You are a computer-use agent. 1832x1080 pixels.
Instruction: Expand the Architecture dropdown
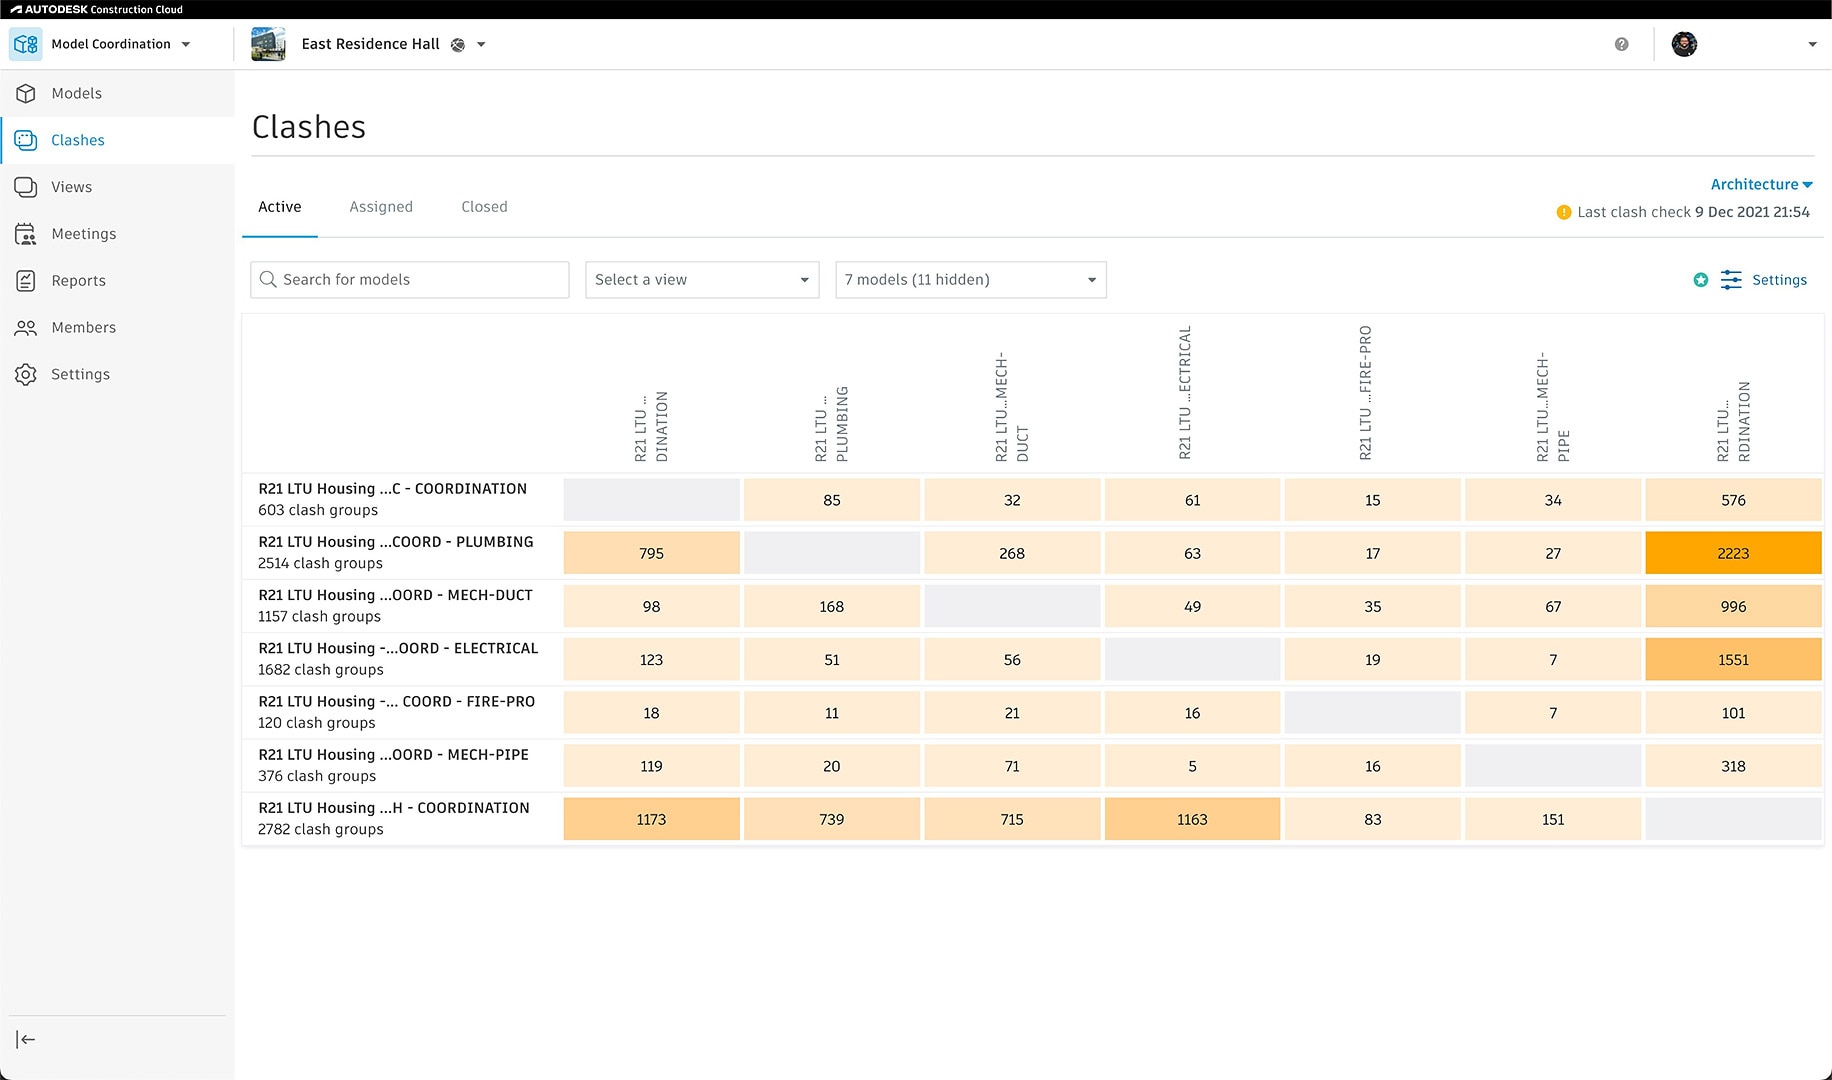click(x=1761, y=185)
